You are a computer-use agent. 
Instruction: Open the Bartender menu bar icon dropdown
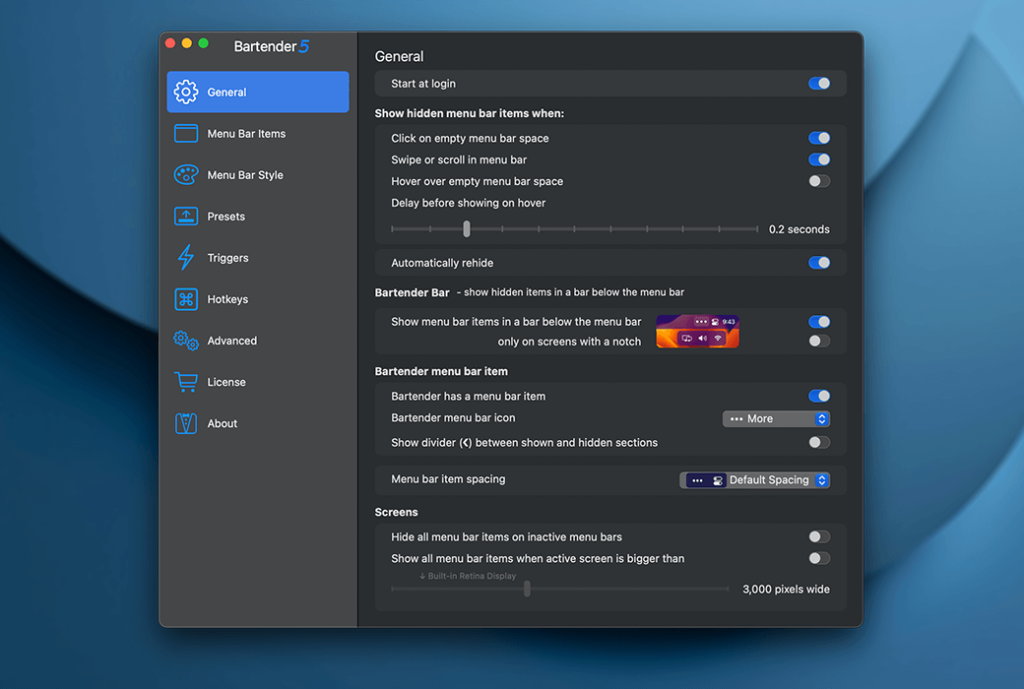click(x=776, y=418)
